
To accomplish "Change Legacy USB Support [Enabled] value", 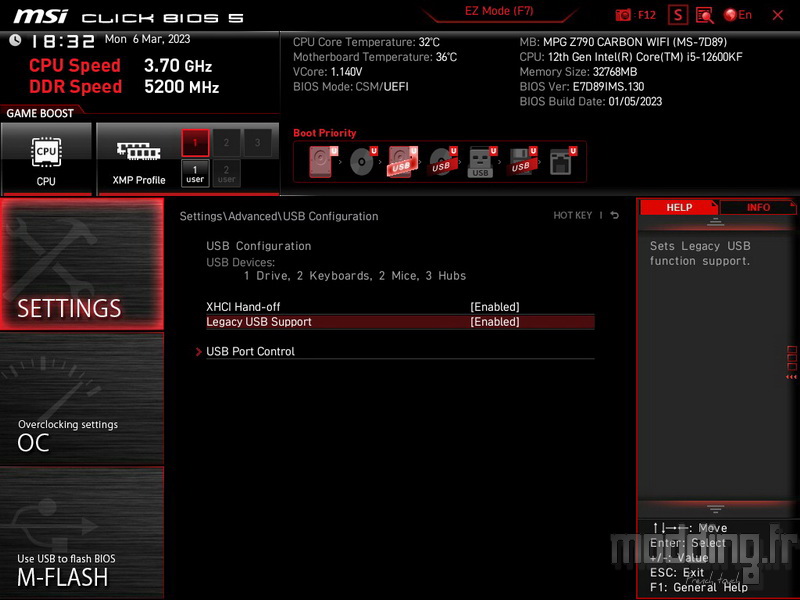I will pos(494,322).
